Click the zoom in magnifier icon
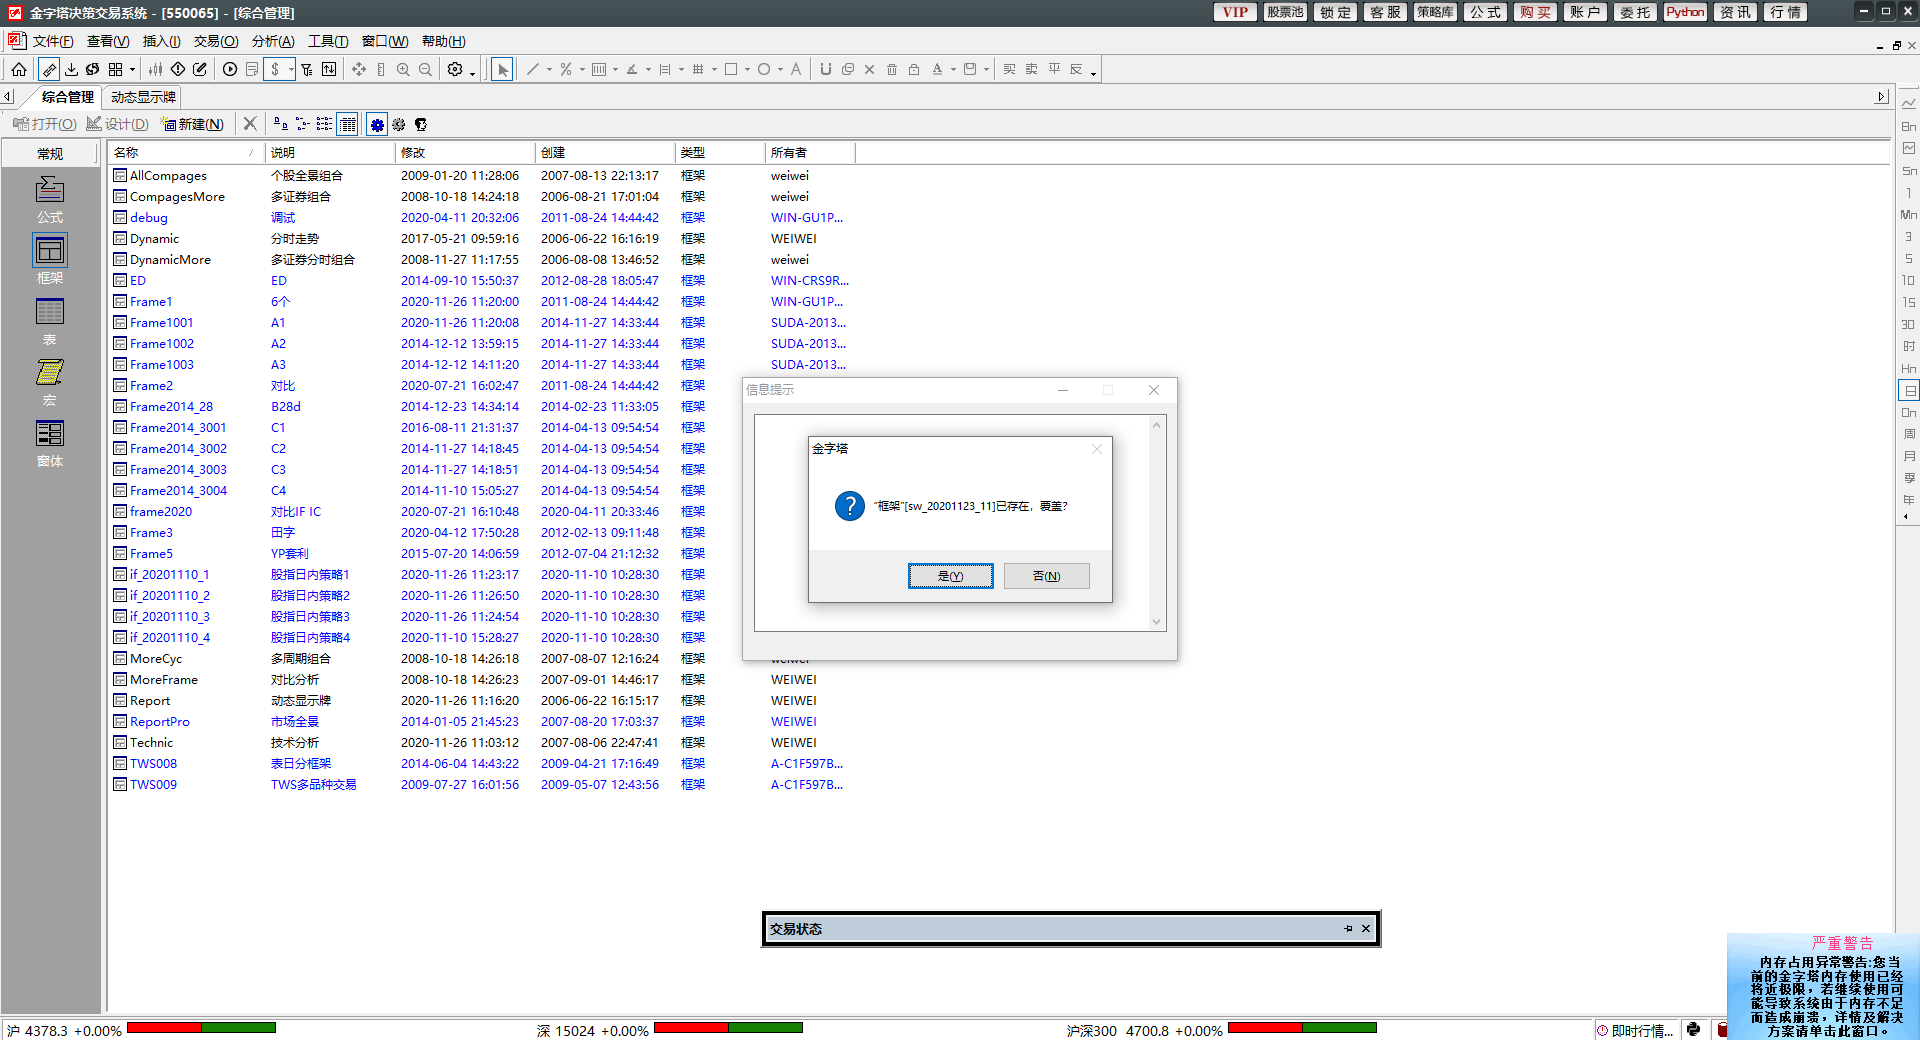The width and height of the screenshot is (1920, 1040). point(403,69)
